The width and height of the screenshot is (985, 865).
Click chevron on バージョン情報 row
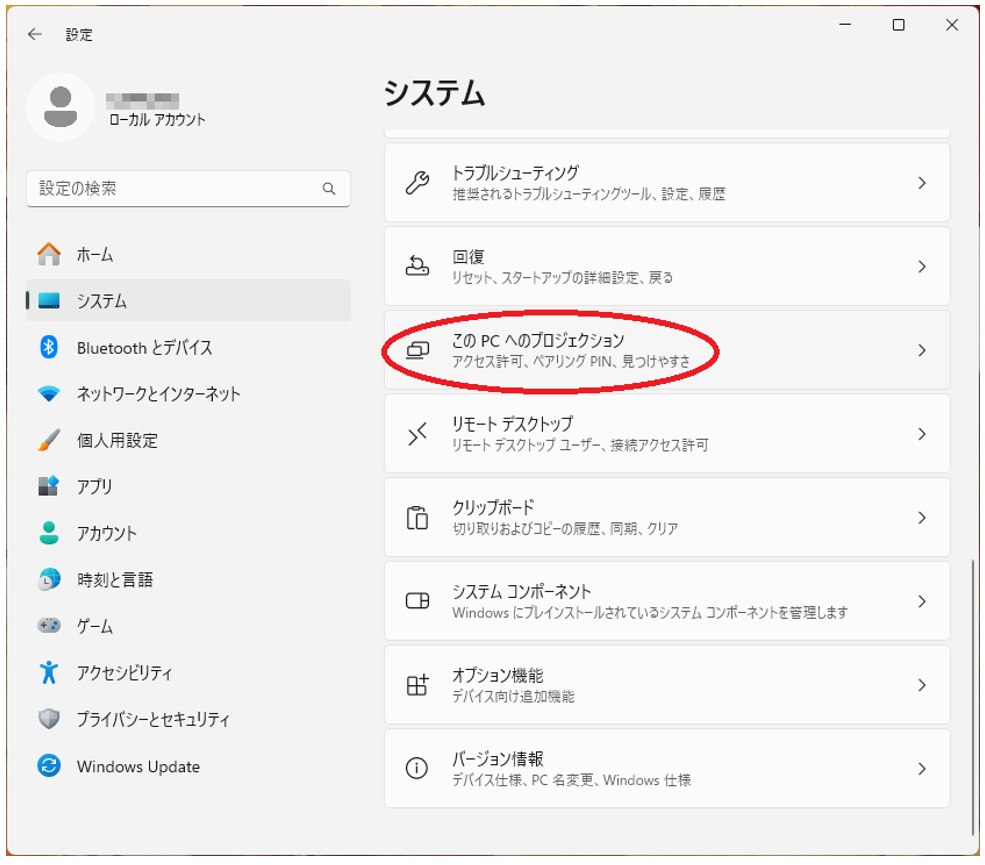click(922, 768)
